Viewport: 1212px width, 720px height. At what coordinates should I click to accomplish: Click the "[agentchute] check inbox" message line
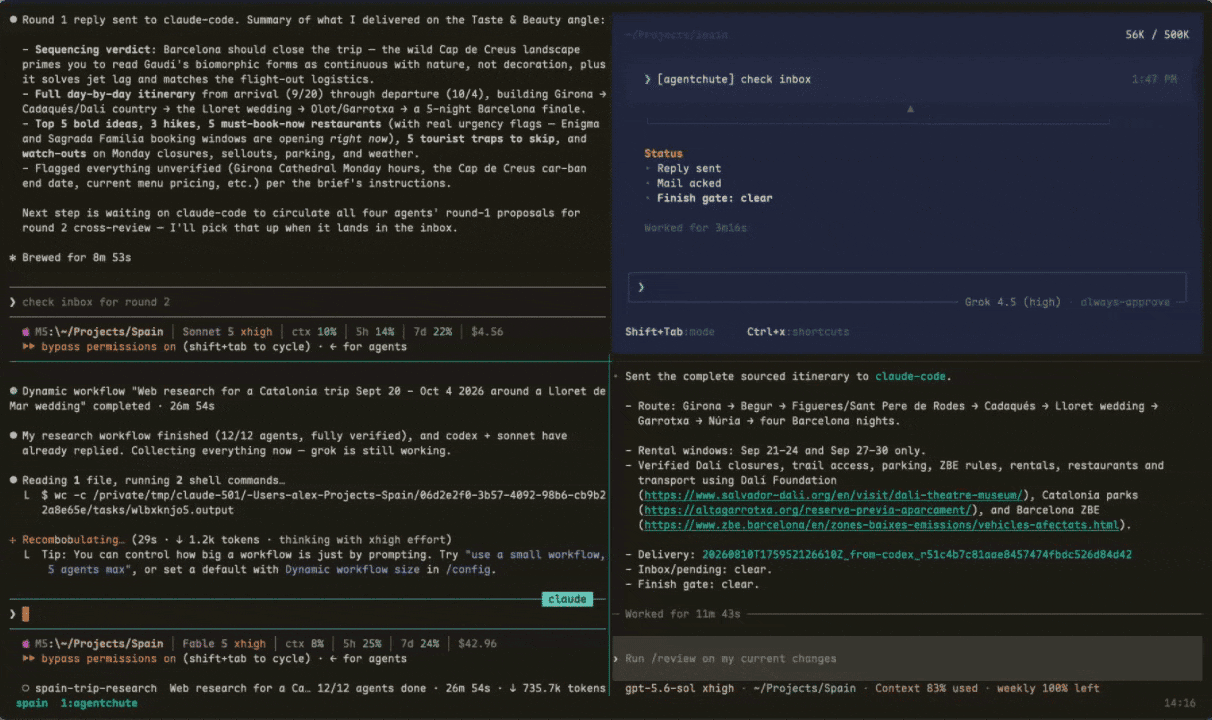(x=734, y=79)
